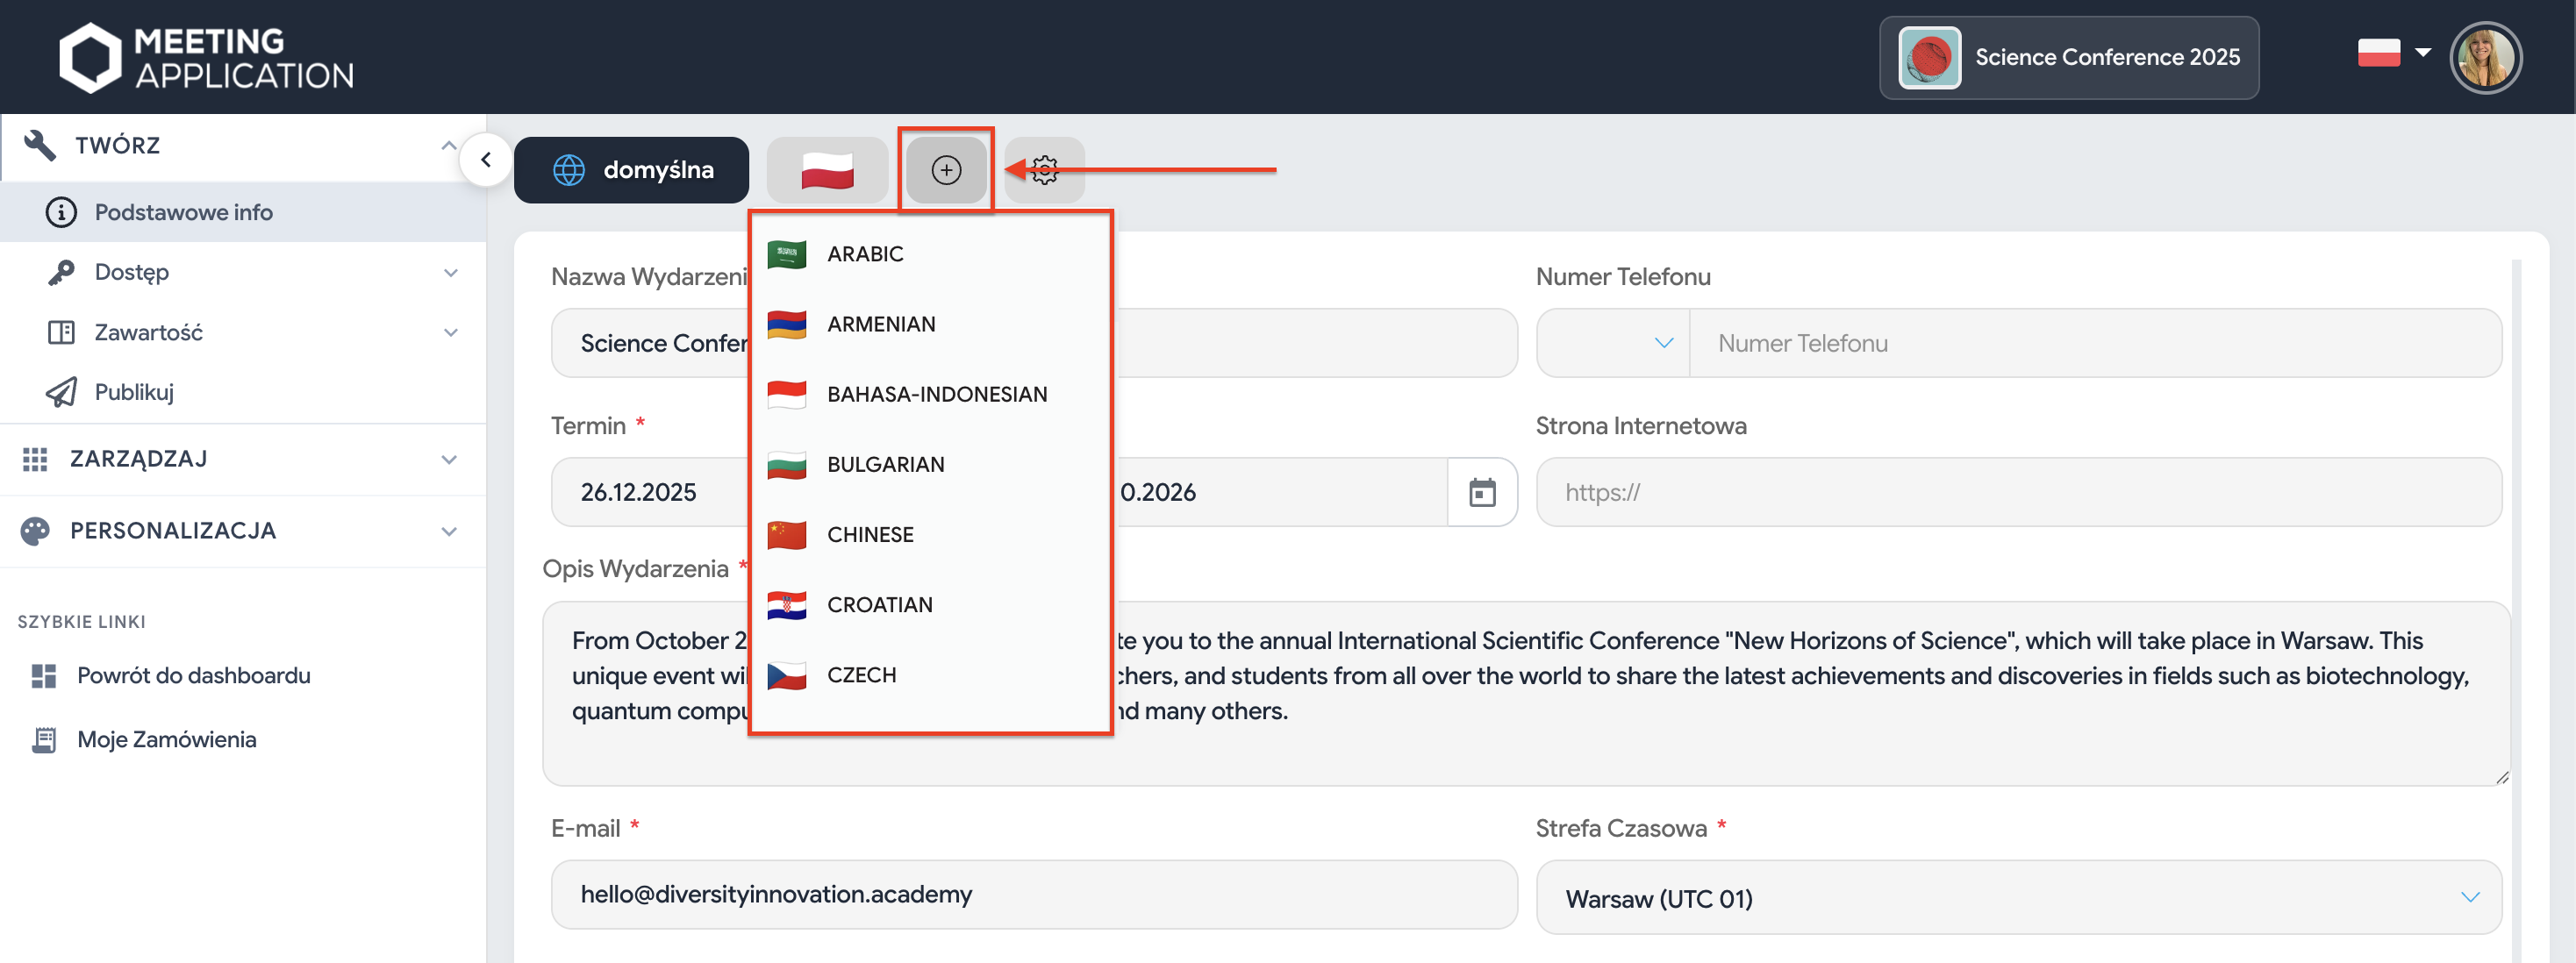The image size is (2576, 963).
Task: Open Moje Zamówienia link
Action: point(166,740)
